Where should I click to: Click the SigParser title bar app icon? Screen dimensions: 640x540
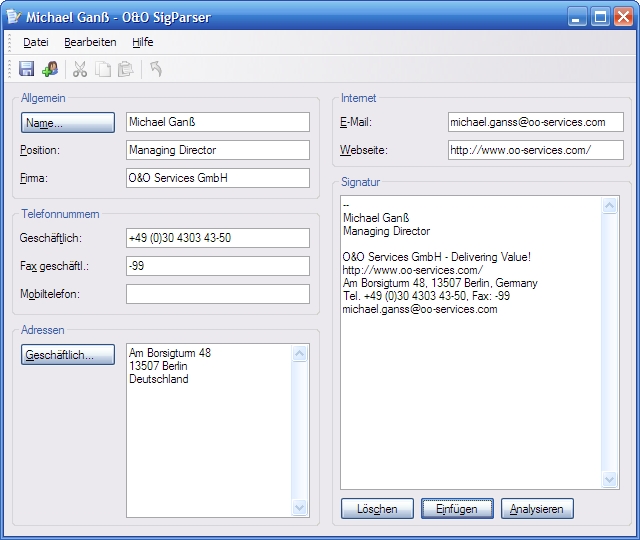pyautogui.click(x=13, y=16)
